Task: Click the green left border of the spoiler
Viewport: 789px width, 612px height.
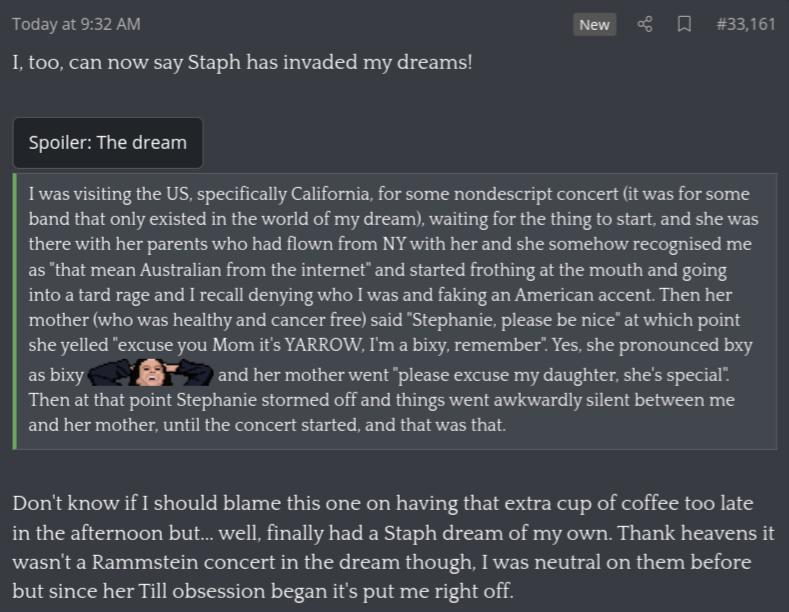Action: 15,310
